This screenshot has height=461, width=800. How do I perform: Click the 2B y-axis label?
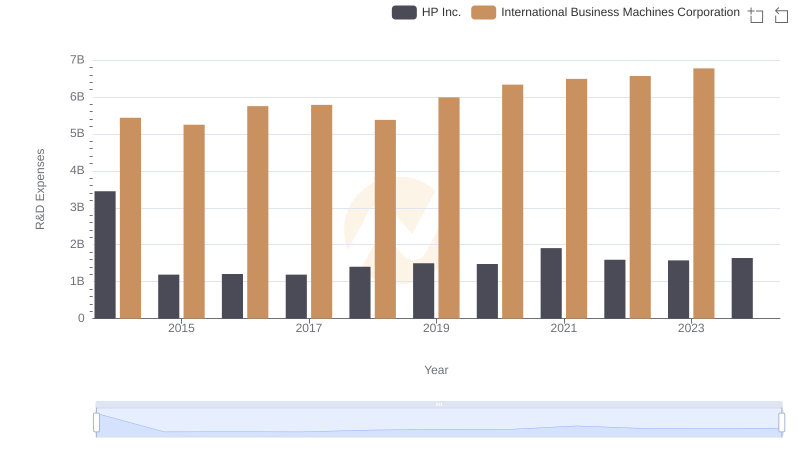point(77,244)
